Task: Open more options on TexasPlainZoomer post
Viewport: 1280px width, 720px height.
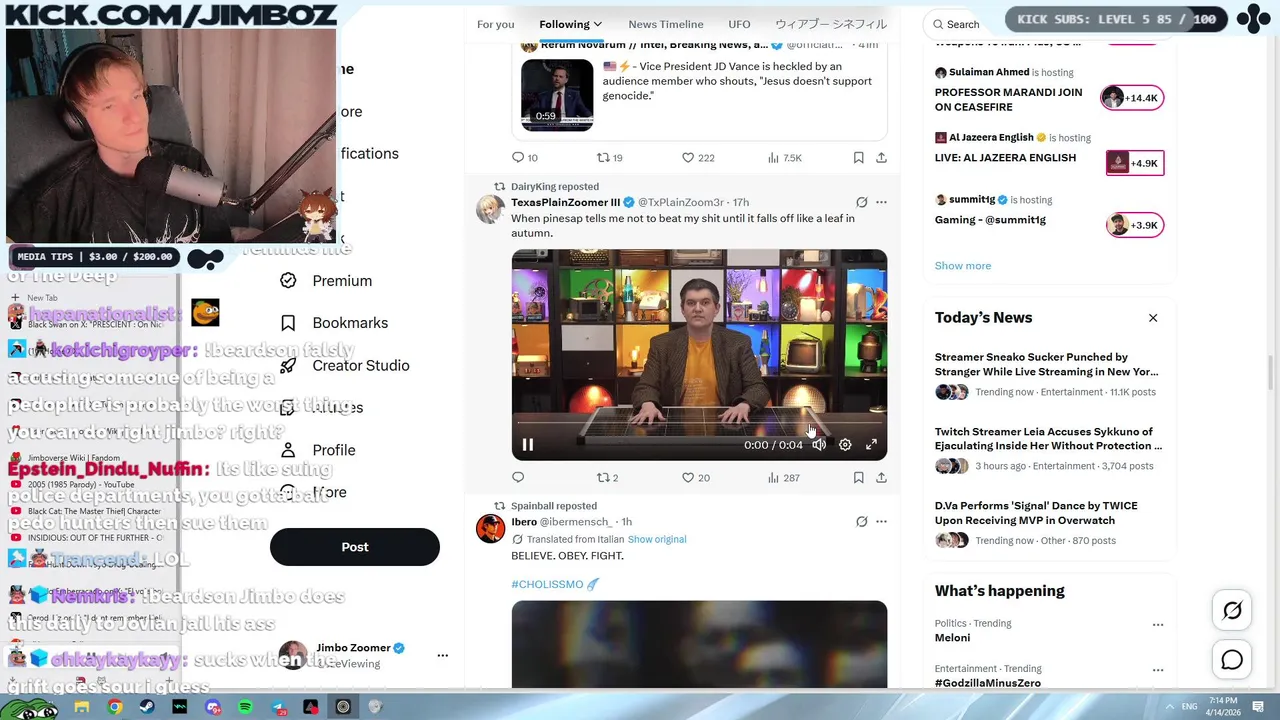Action: click(x=881, y=202)
